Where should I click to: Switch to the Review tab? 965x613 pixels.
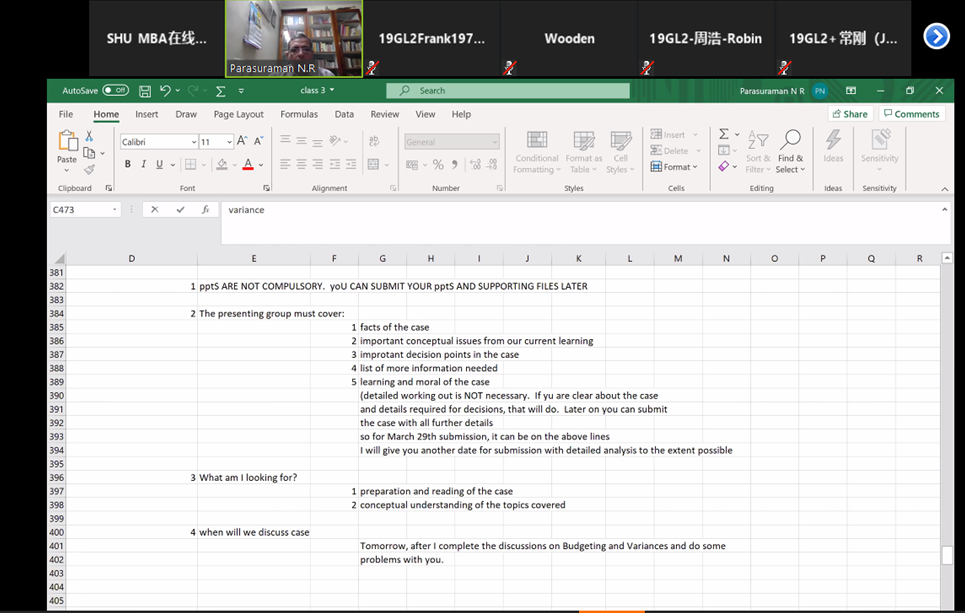pos(385,114)
